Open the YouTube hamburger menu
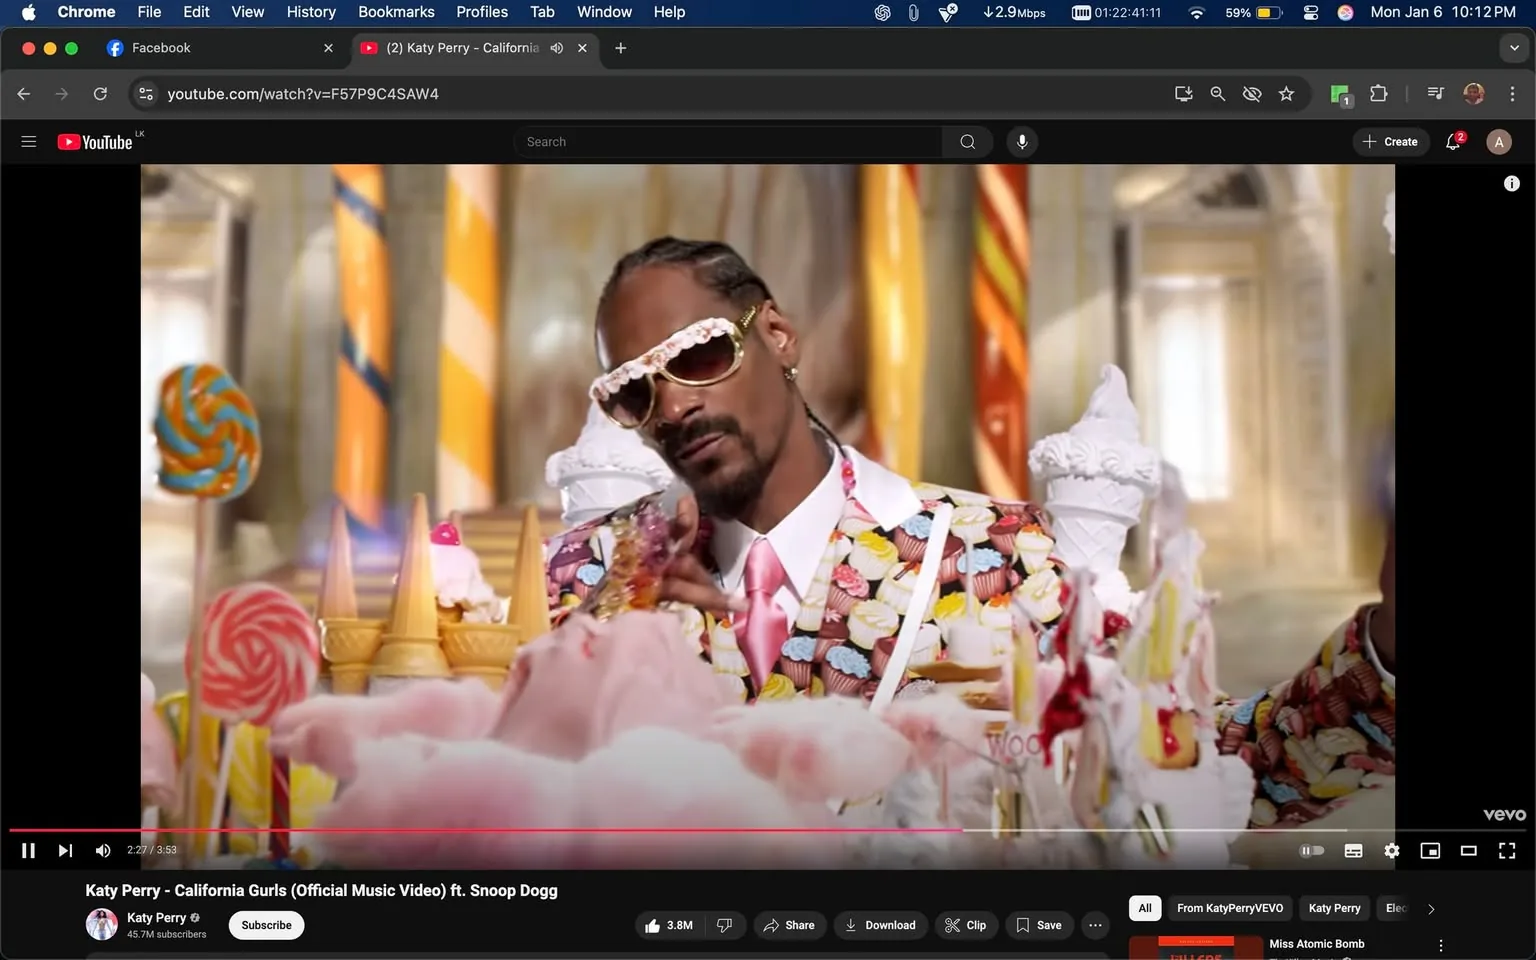The height and width of the screenshot is (960, 1536). (x=28, y=141)
